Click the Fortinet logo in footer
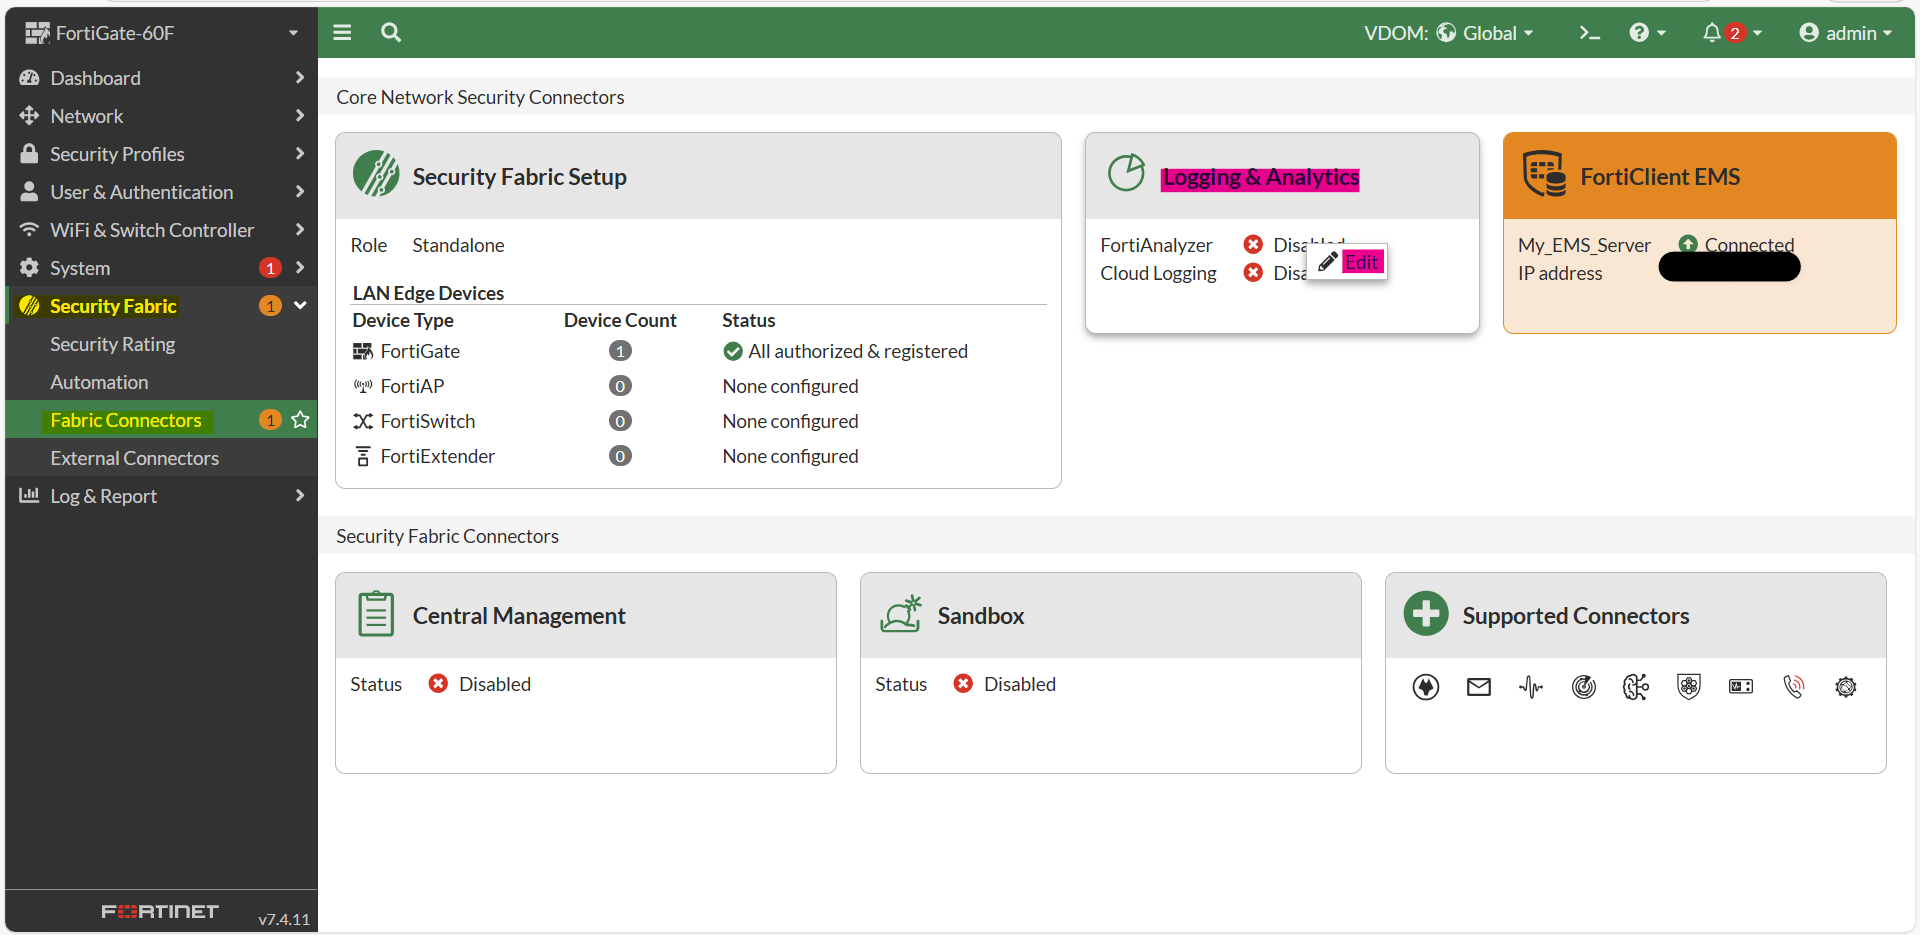Viewport: 1920px width, 935px height. click(160, 911)
